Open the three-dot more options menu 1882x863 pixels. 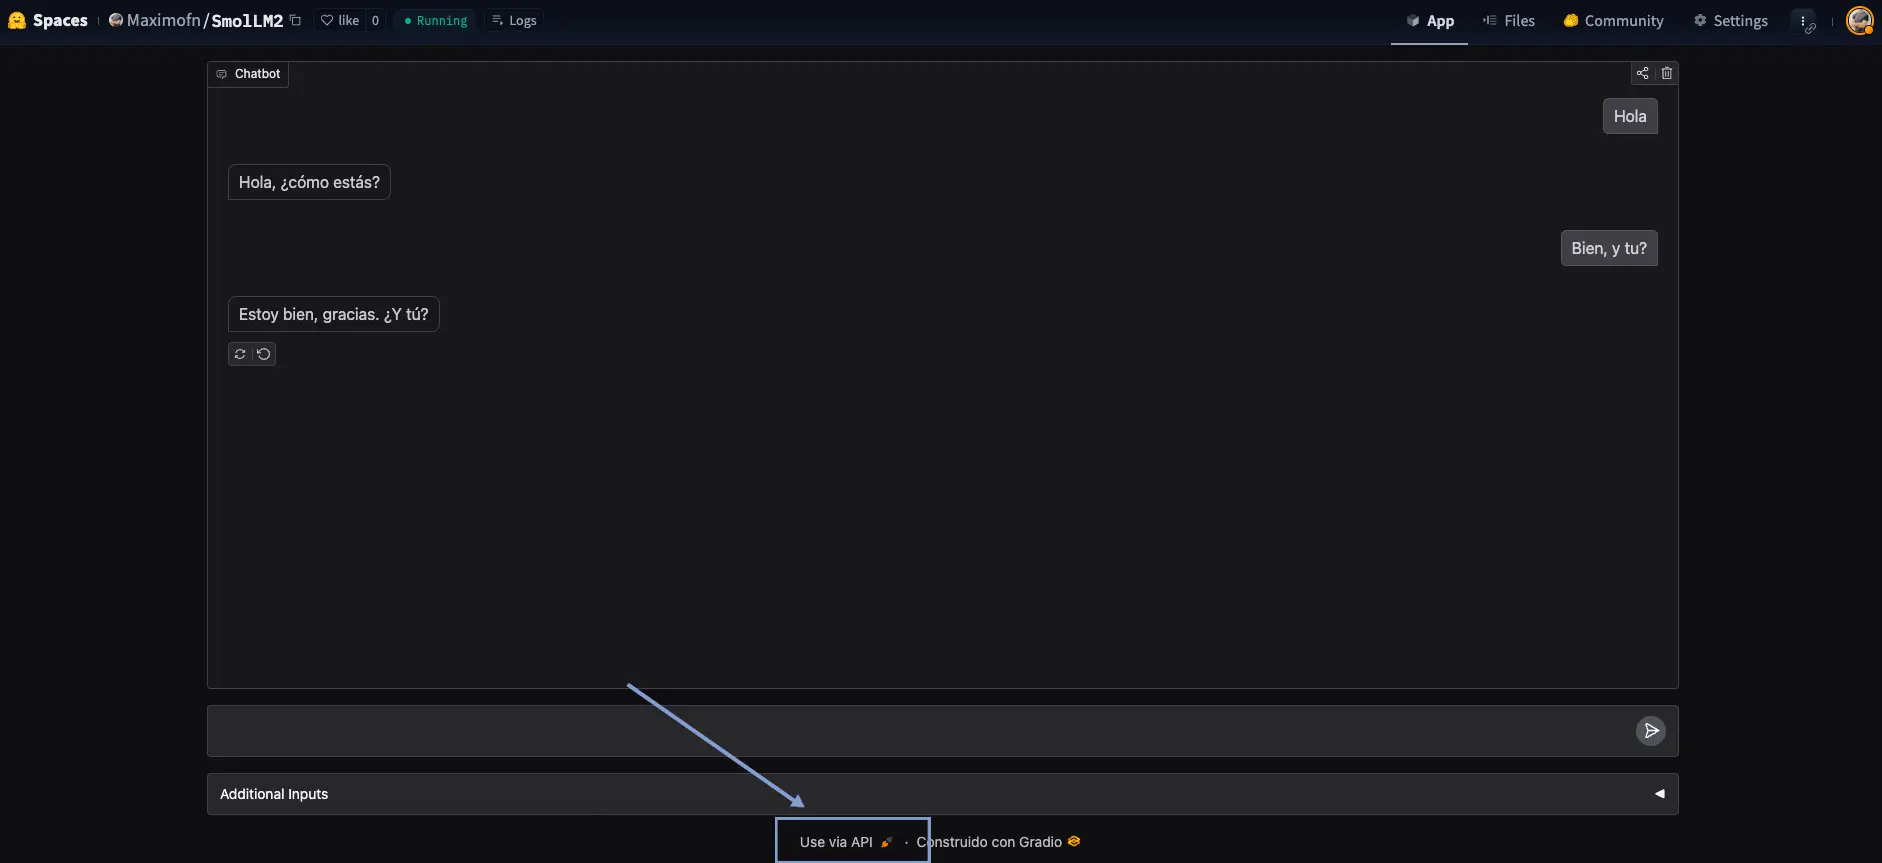click(x=1803, y=21)
